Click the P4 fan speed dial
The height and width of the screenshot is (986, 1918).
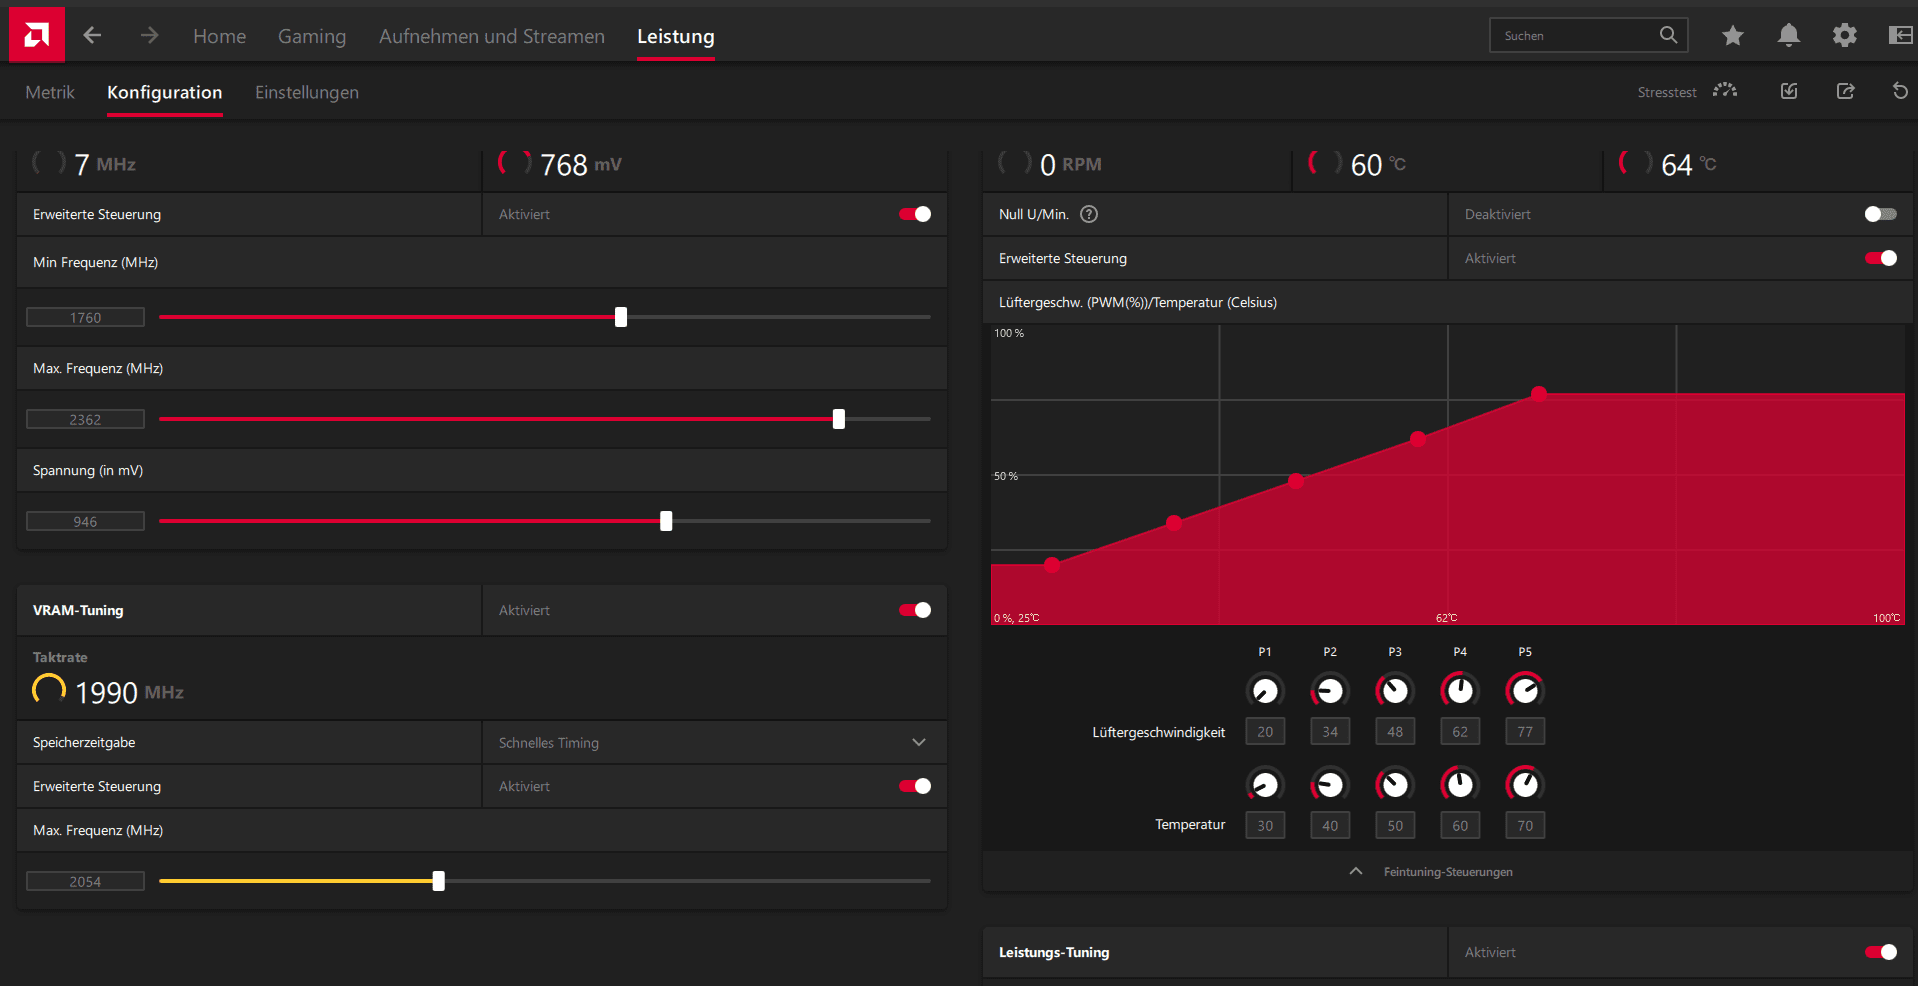[x=1460, y=691]
